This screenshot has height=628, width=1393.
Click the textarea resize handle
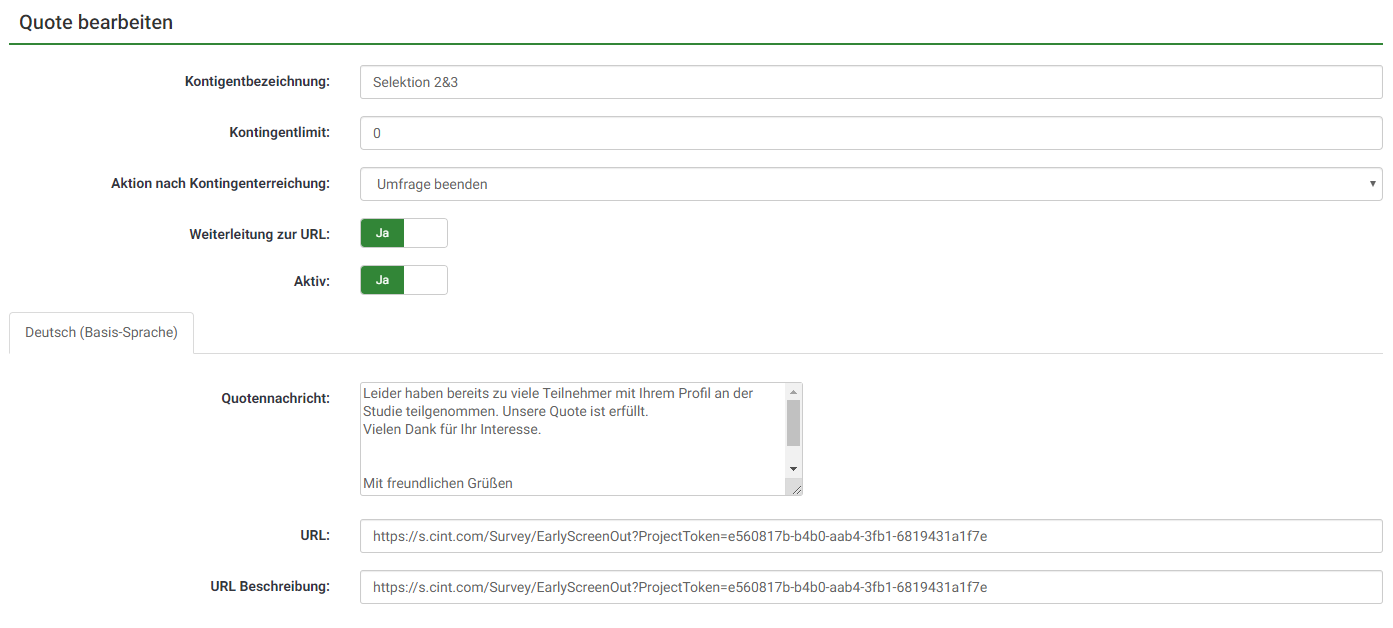pyautogui.click(x=795, y=488)
